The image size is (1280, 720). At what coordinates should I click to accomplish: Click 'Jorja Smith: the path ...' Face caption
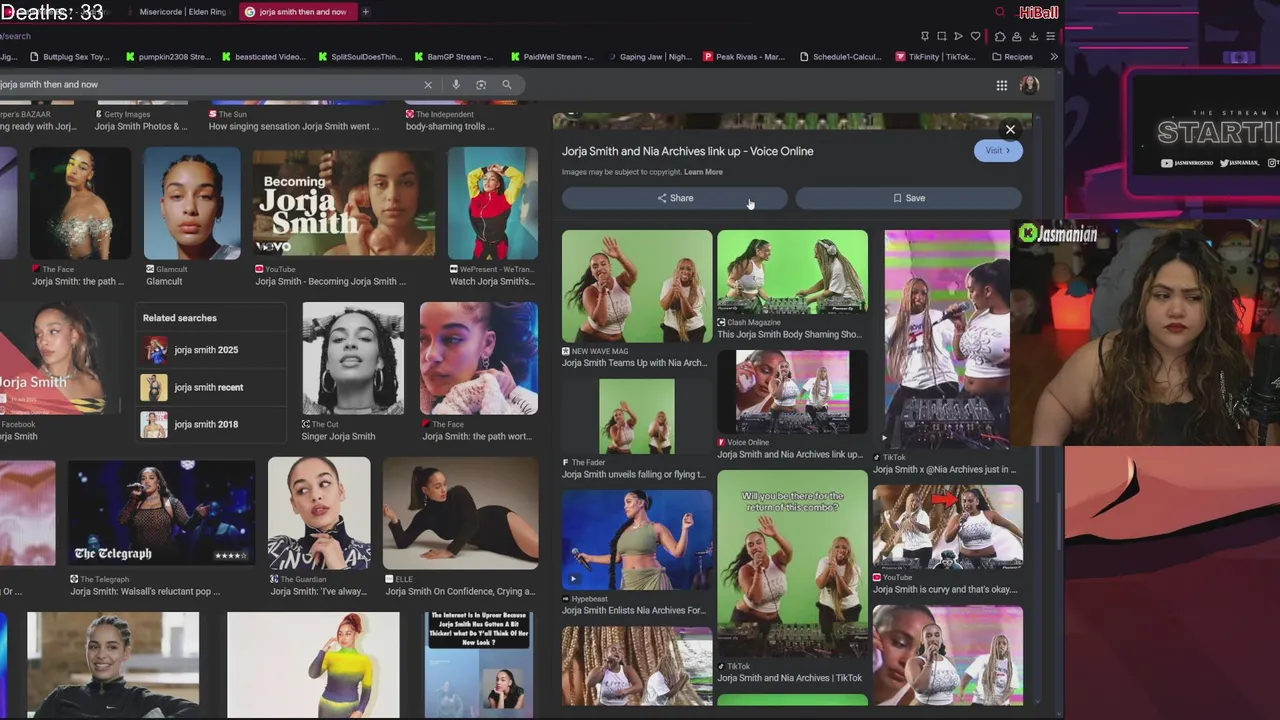pyautogui.click(x=78, y=282)
